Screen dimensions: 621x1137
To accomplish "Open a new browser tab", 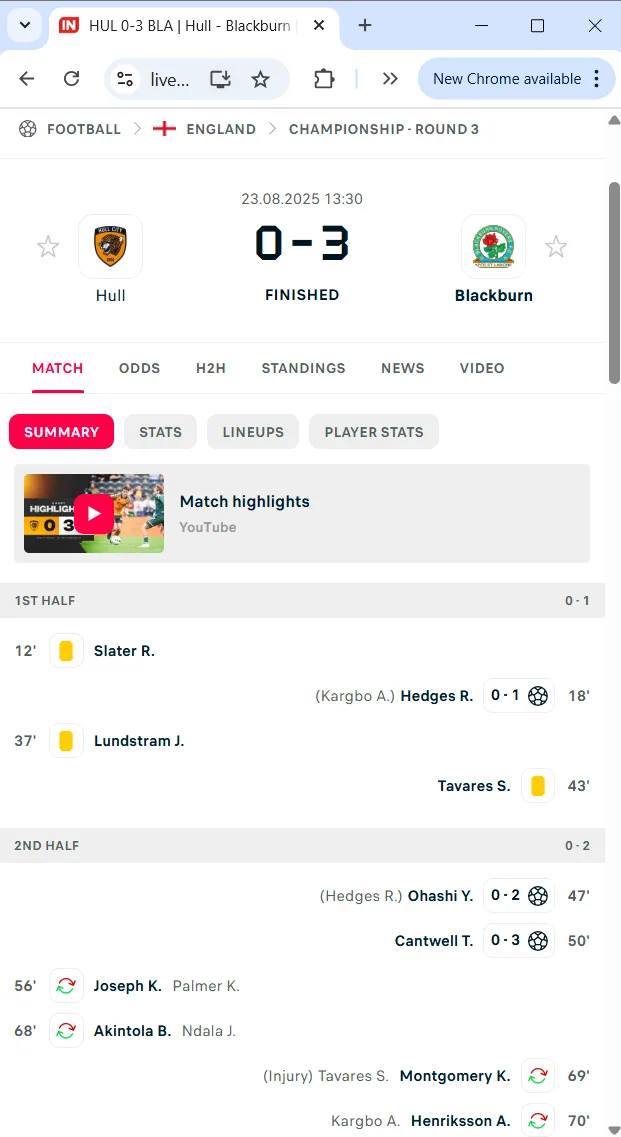I will (365, 26).
